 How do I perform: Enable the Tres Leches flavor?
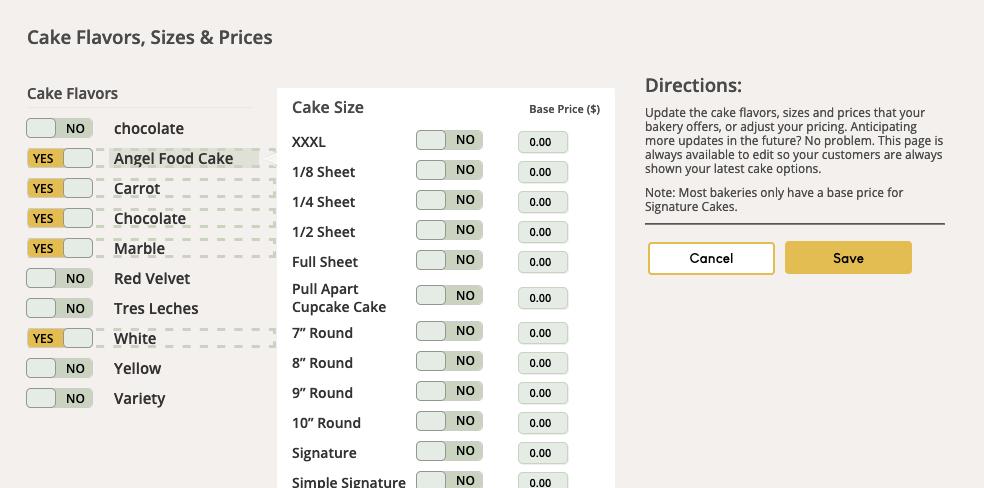pos(59,308)
